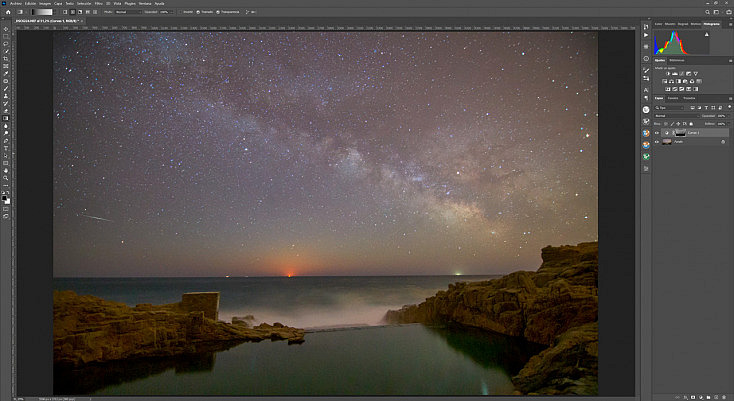Screen dimensions: 734x401
Task: Open the Character panel icon
Action: coord(646,90)
